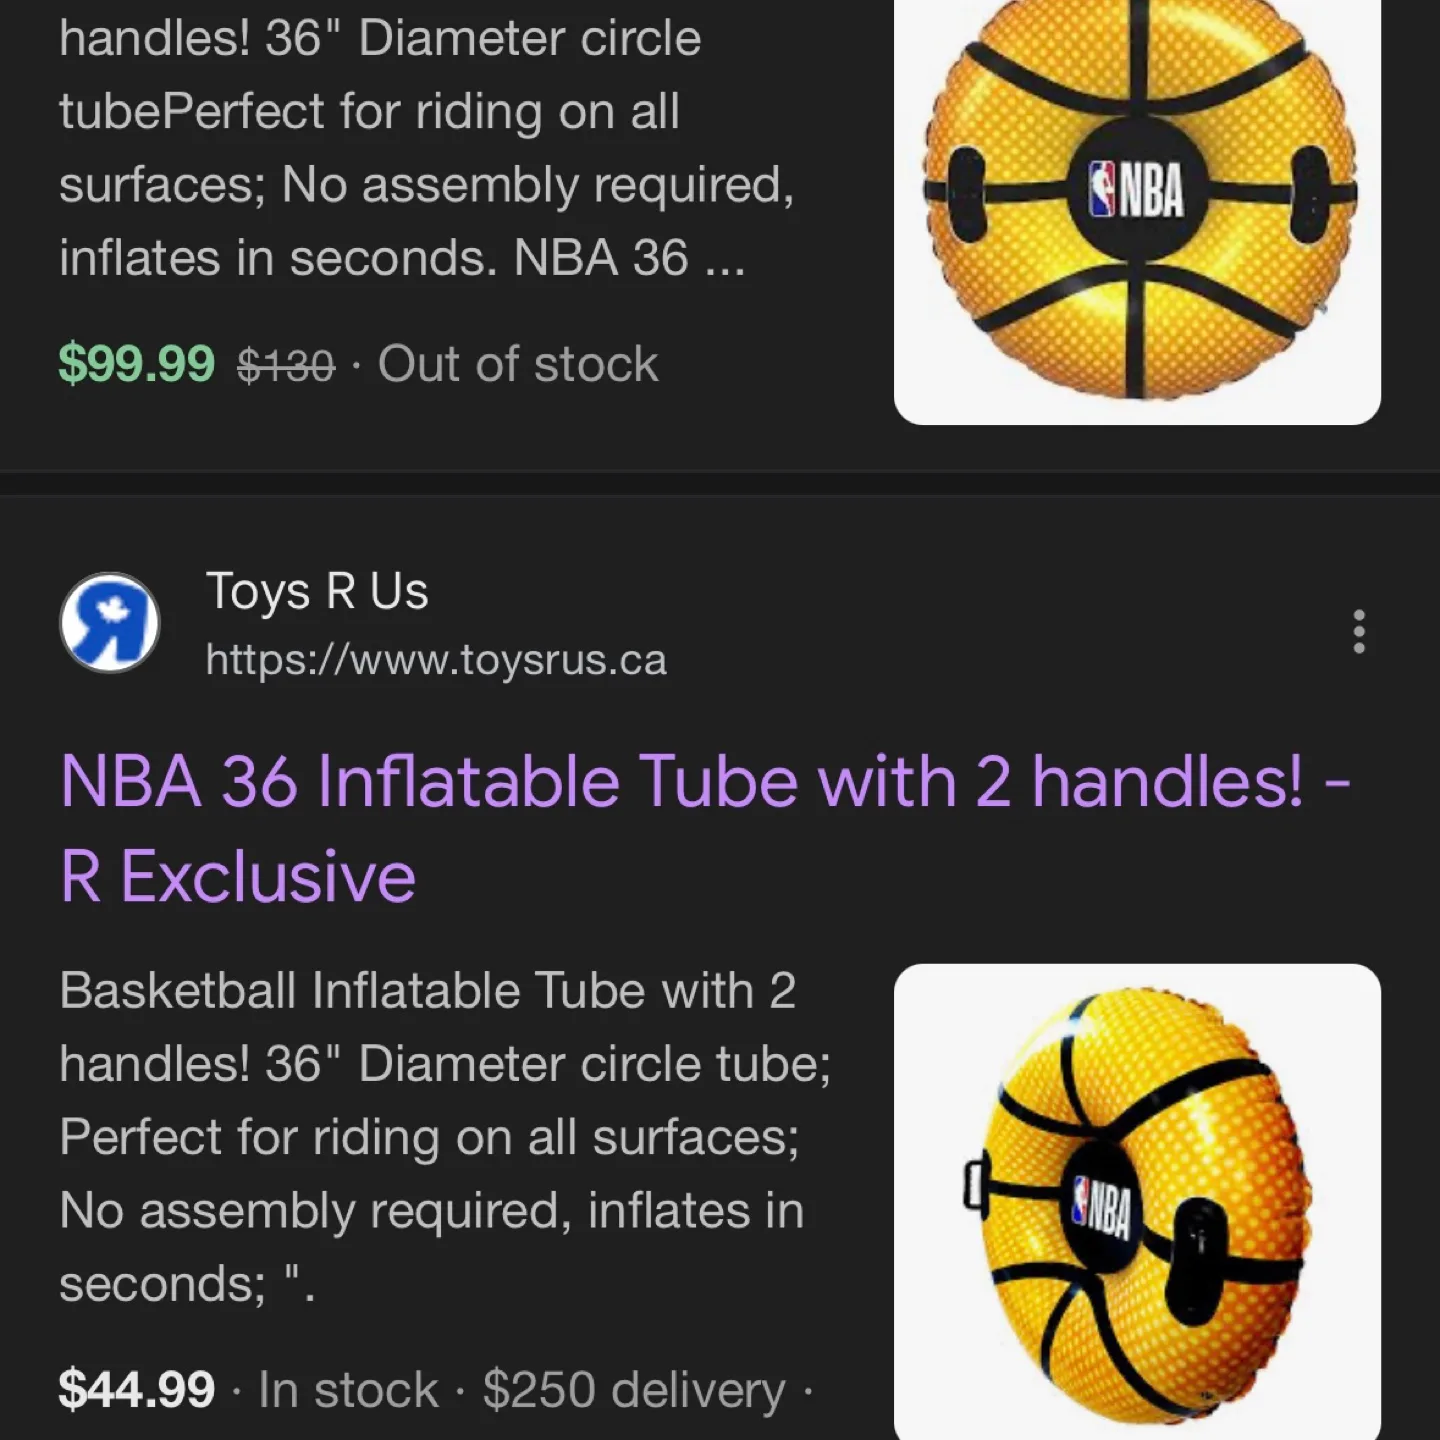Click the $44.99 price for the in-stock tube
1440x1440 pixels.
[136, 1388]
